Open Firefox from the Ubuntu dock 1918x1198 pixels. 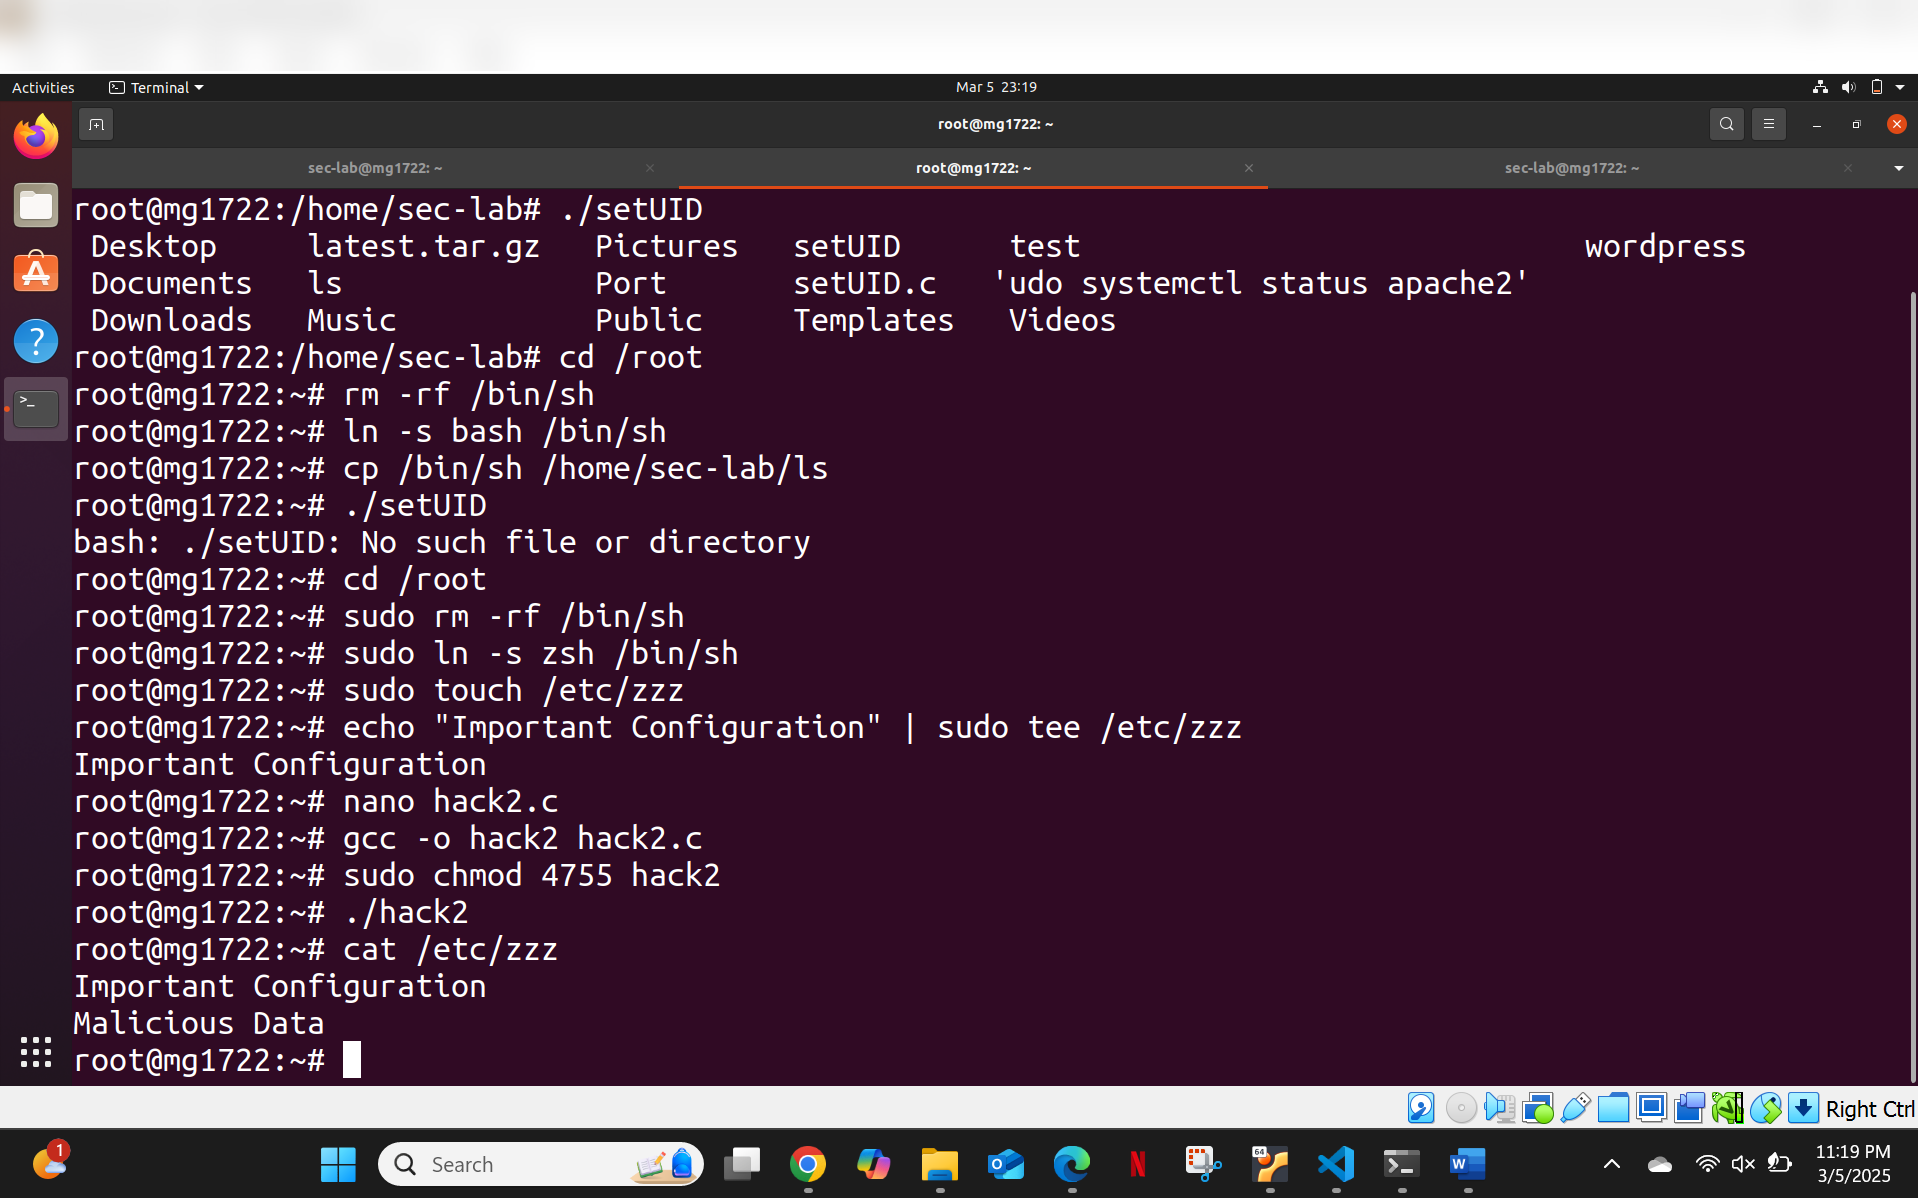coord(36,137)
